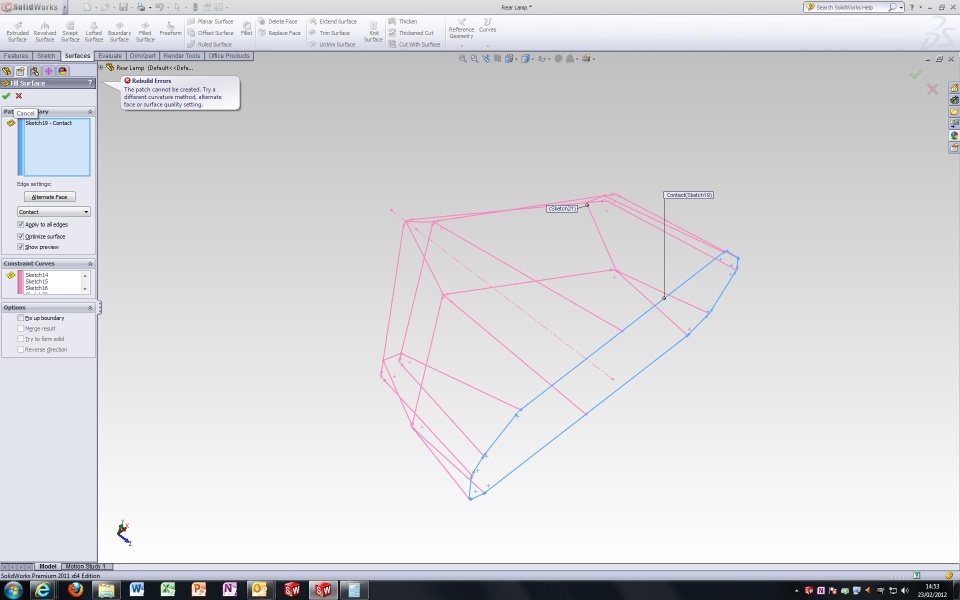Click the Extruded Surface tool
This screenshot has height=600, width=960.
[18, 30]
